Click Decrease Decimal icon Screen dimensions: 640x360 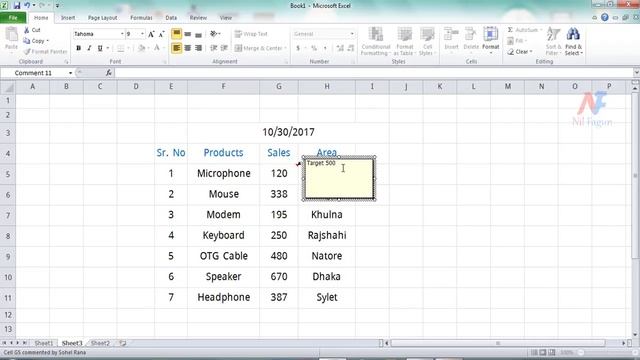351,48
